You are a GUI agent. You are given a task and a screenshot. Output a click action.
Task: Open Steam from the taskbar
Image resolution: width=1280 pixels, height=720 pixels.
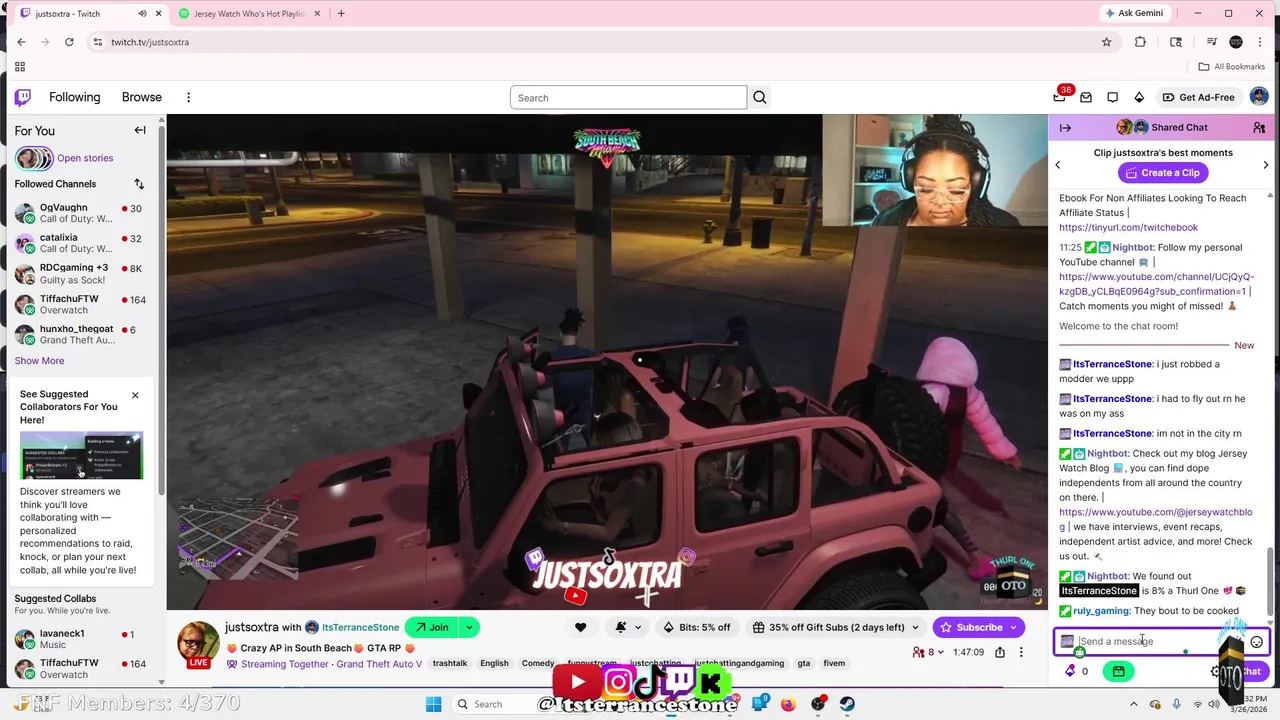(847, 704)
